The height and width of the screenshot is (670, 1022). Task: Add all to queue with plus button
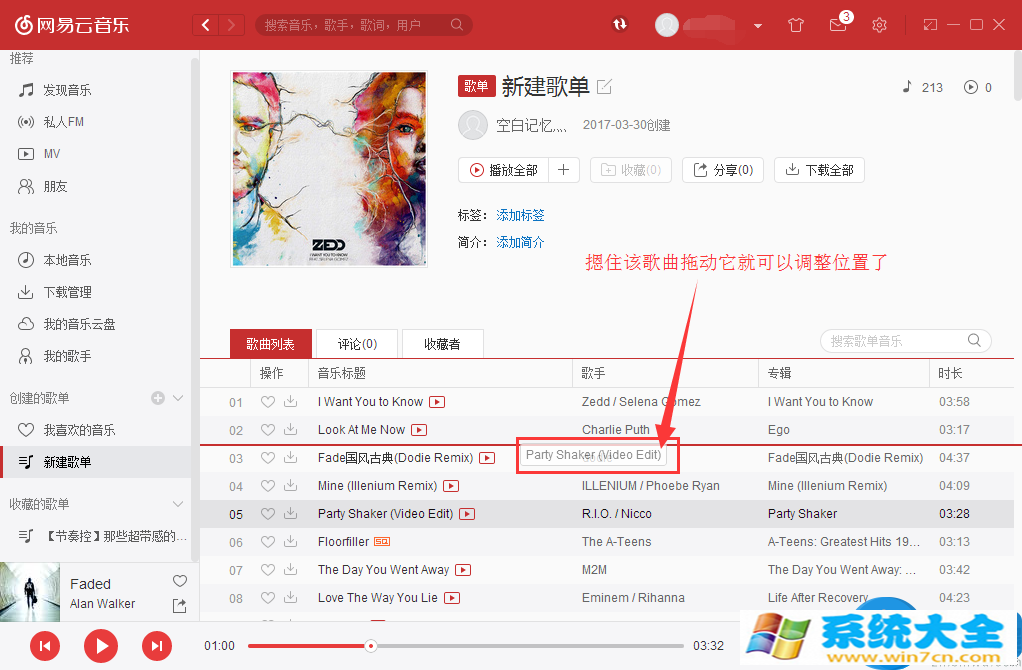tap(564, 170)
